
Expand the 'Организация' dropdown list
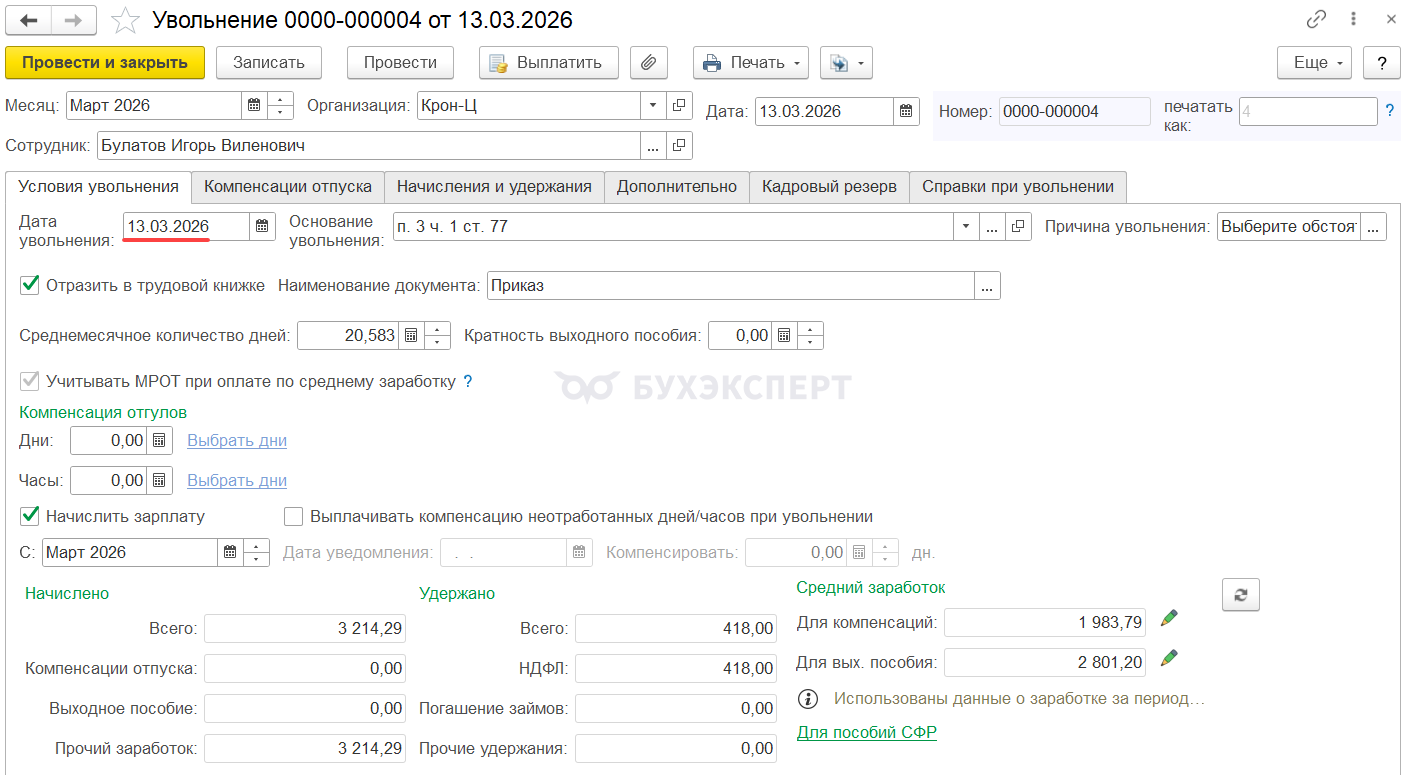click(653, 105)
